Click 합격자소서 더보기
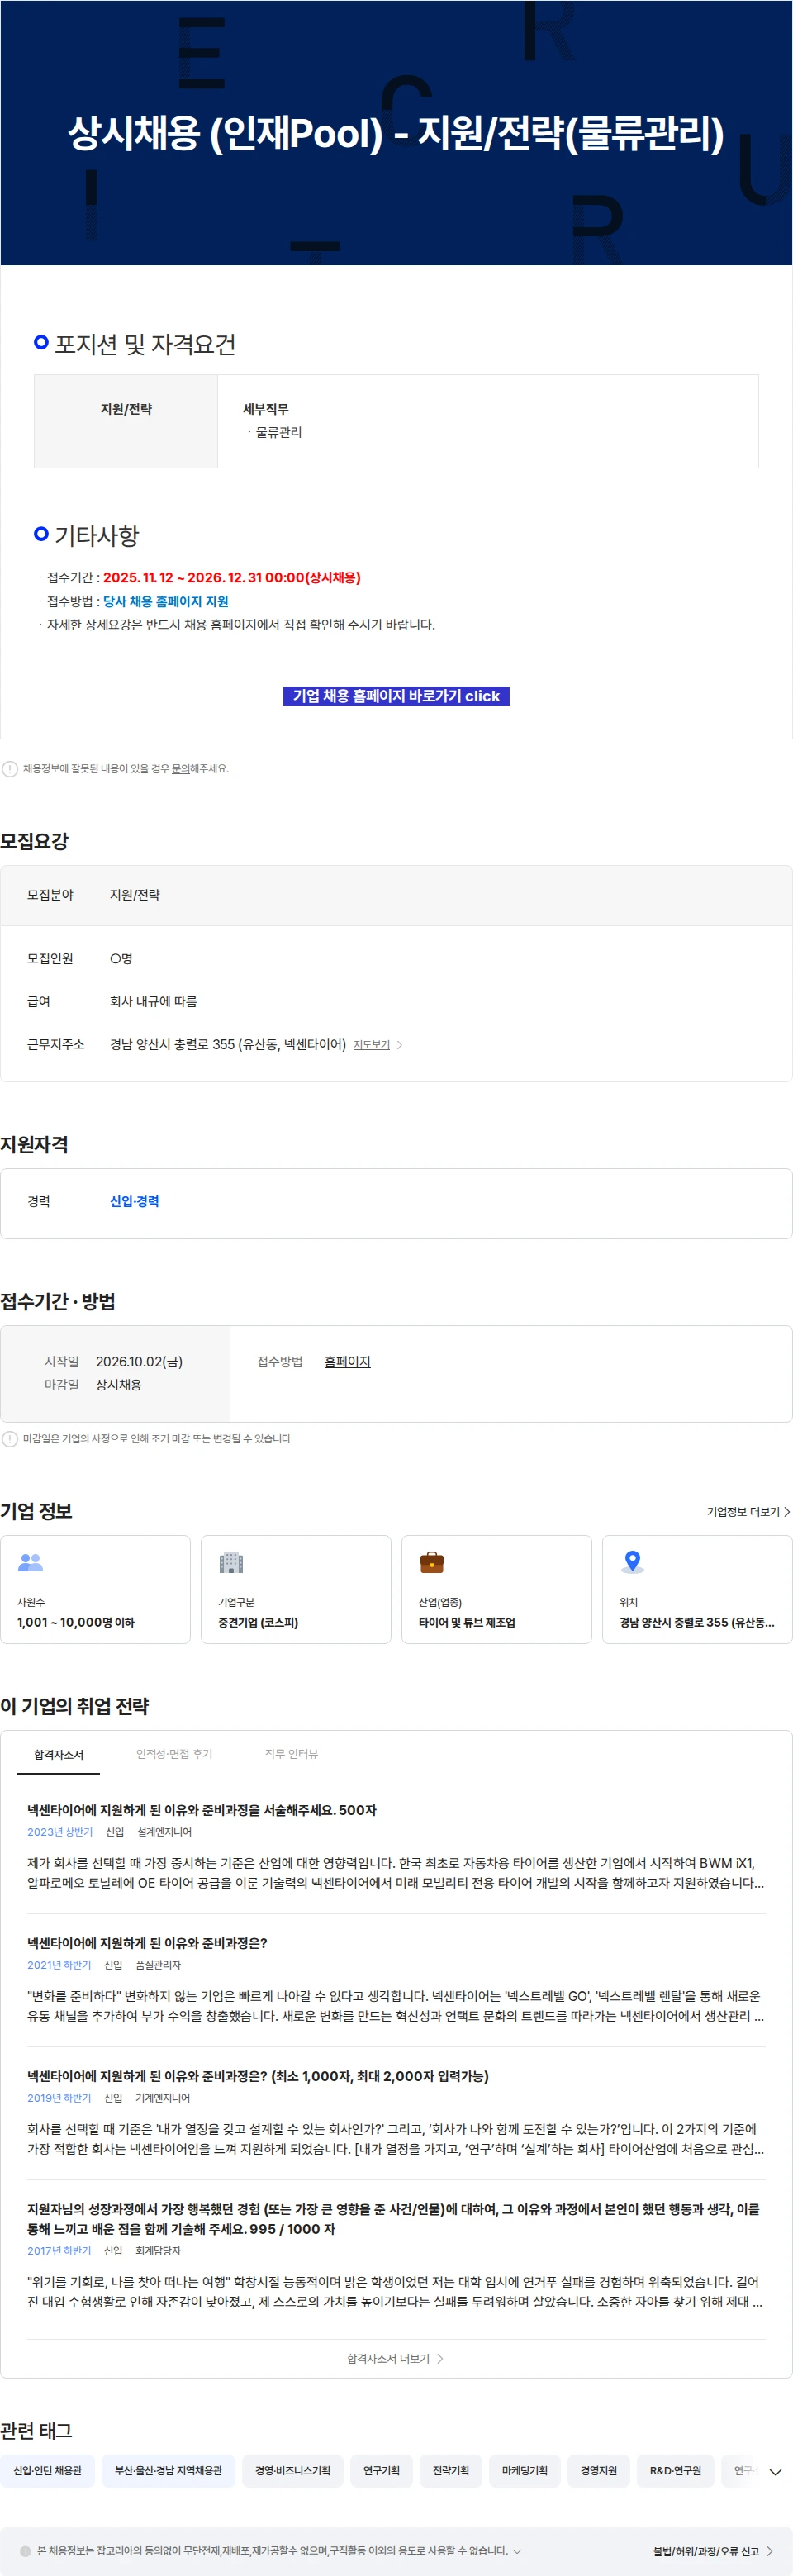The image size is (793, 2576). coord(395,2358)
